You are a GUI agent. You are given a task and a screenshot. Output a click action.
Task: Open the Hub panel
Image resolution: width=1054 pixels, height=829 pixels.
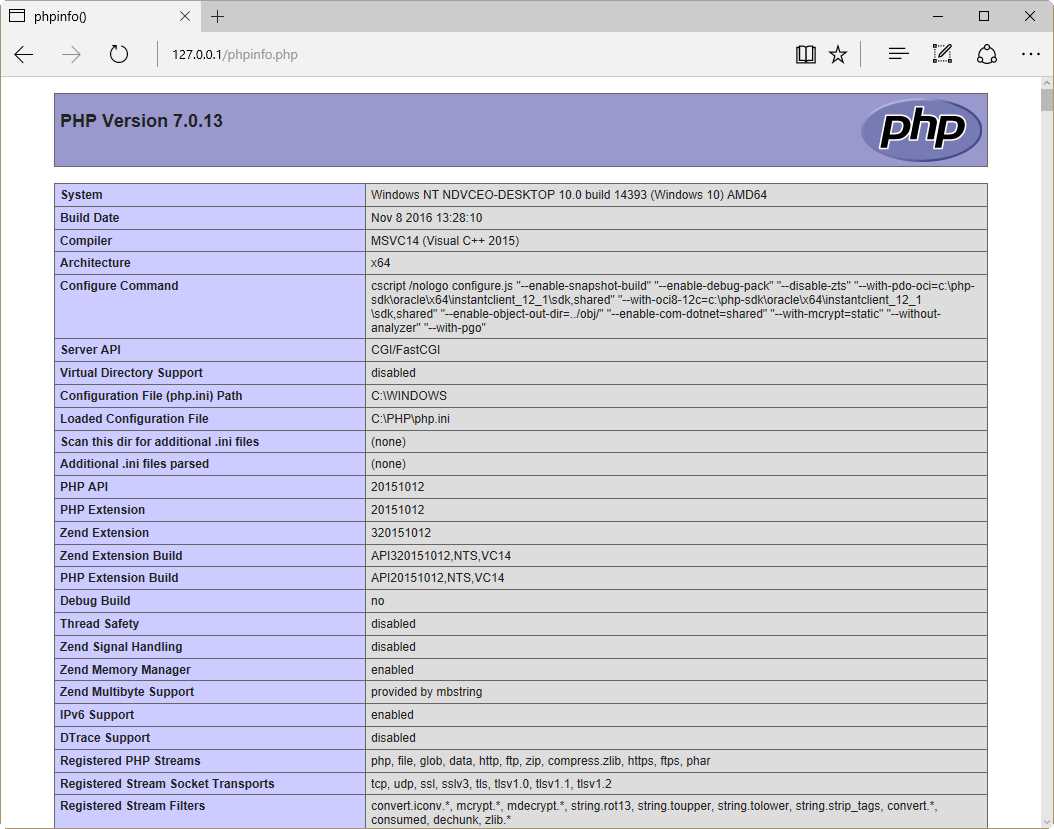pyautogui.click(x=898, y=54)
